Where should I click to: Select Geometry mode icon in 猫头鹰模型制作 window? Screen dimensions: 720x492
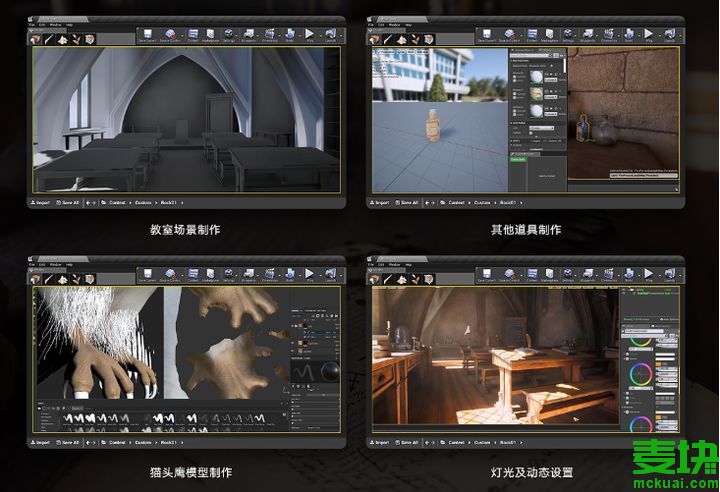(90, 279)
